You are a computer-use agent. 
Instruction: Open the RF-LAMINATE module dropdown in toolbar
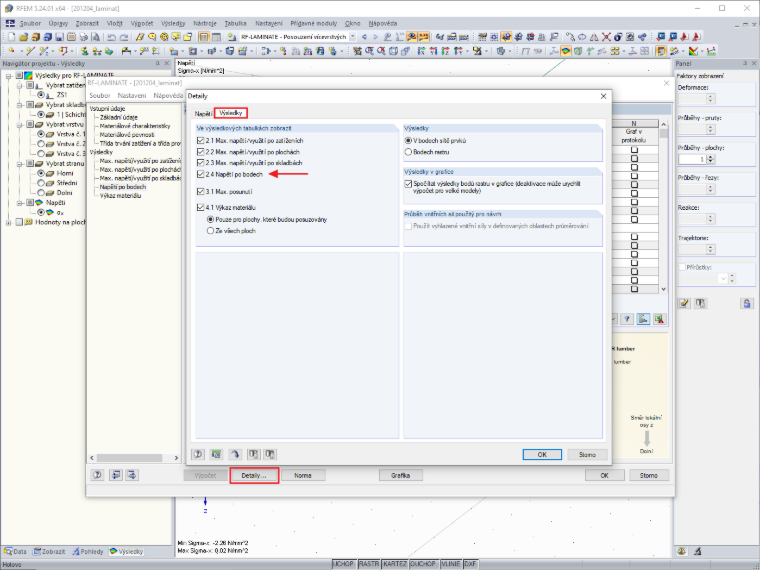click(x=352, y=37)
